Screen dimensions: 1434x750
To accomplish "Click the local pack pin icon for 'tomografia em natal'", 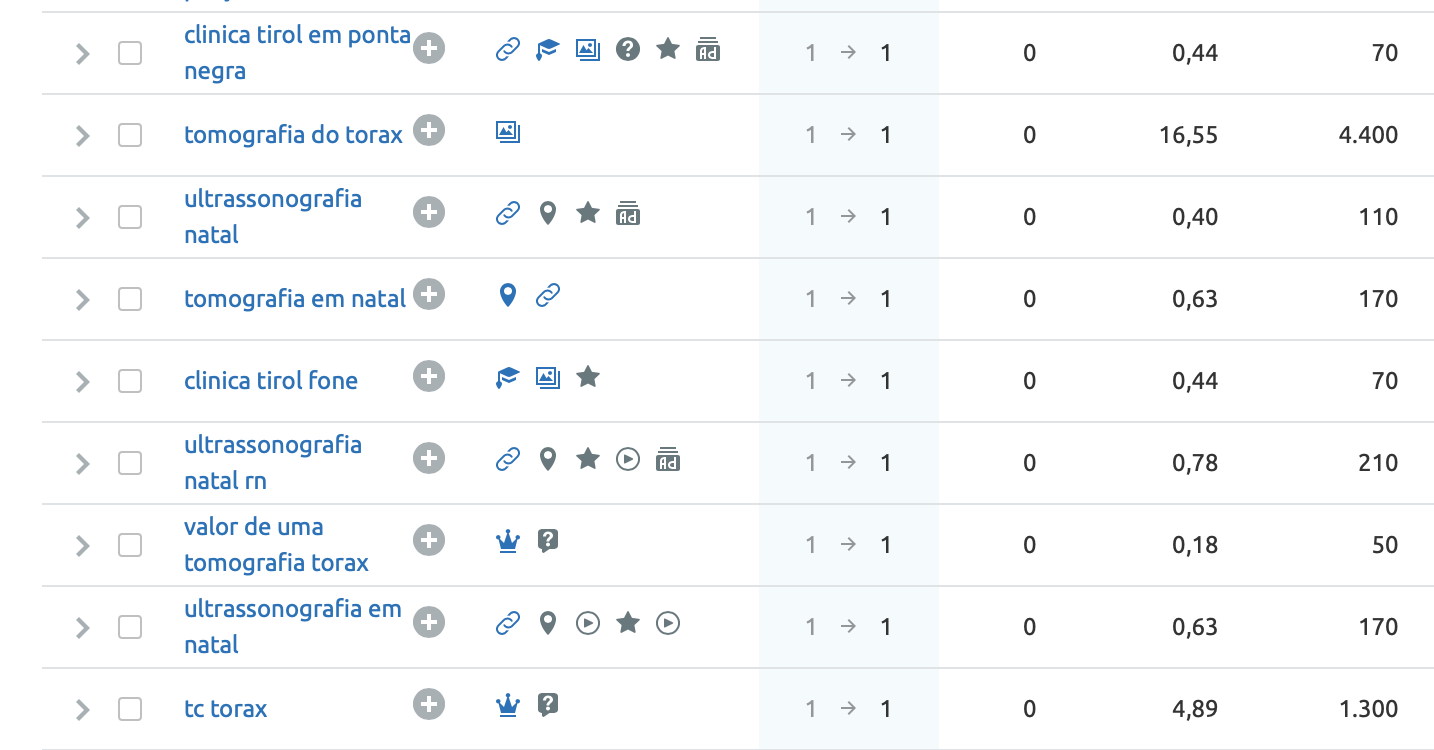I will pyautogui.click(x=508, y=294).
